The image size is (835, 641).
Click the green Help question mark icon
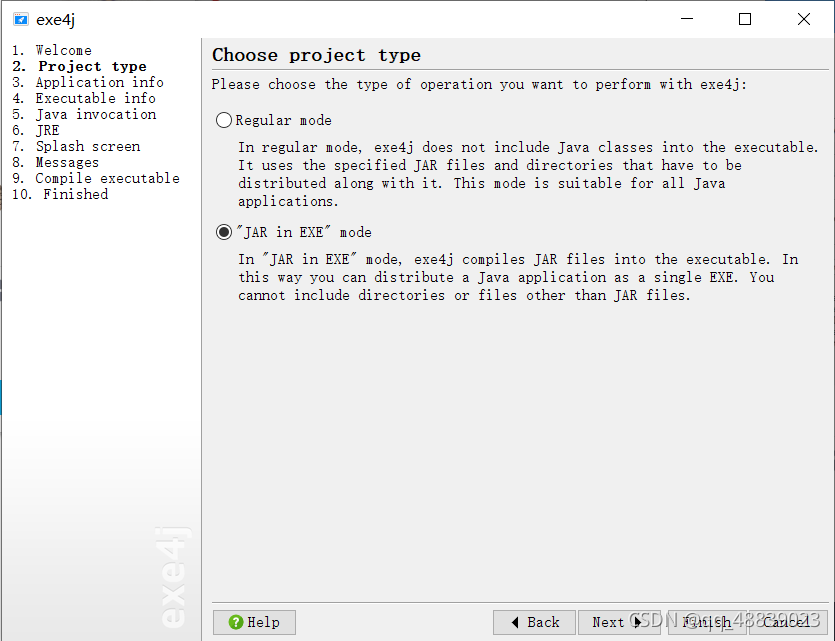(236, 622)
